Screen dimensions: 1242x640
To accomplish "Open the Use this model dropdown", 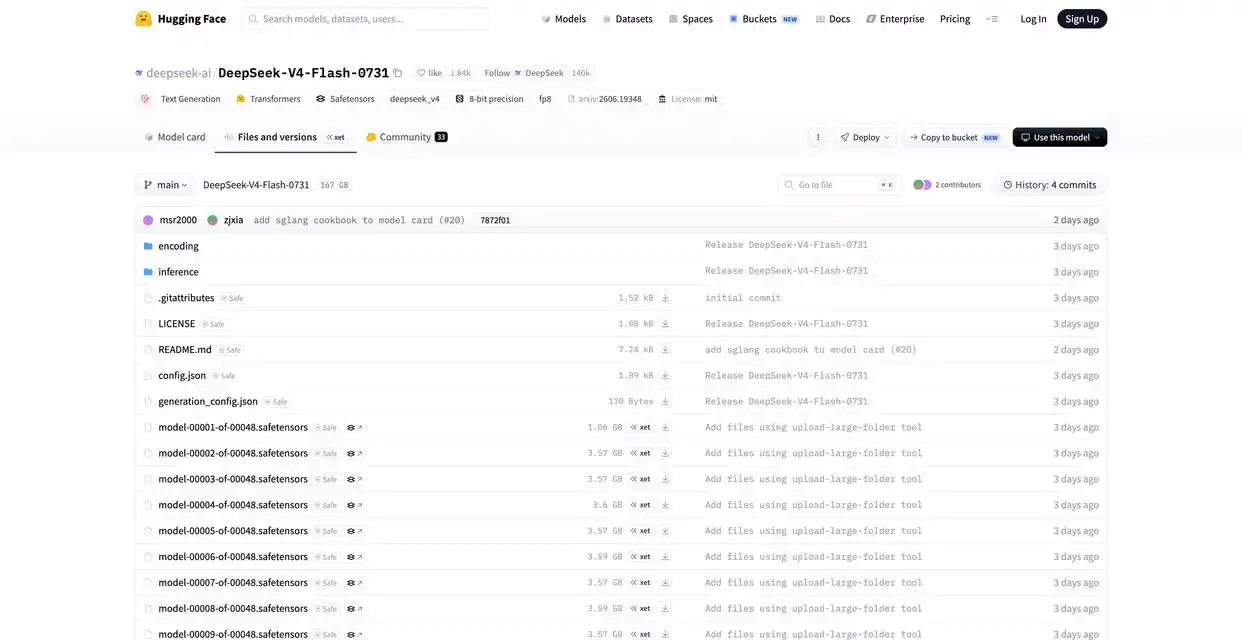I will (x=1059, y=137).
